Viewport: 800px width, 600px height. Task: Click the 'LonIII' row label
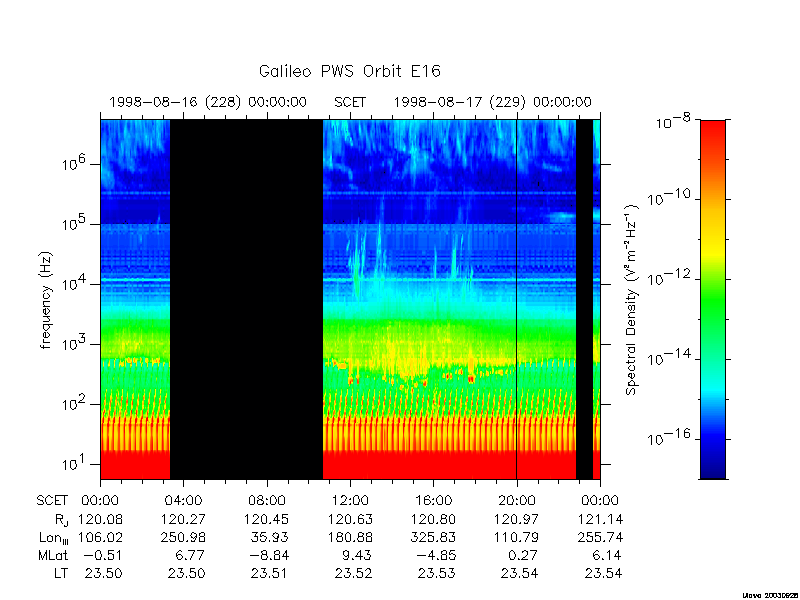tap(53, 538)
